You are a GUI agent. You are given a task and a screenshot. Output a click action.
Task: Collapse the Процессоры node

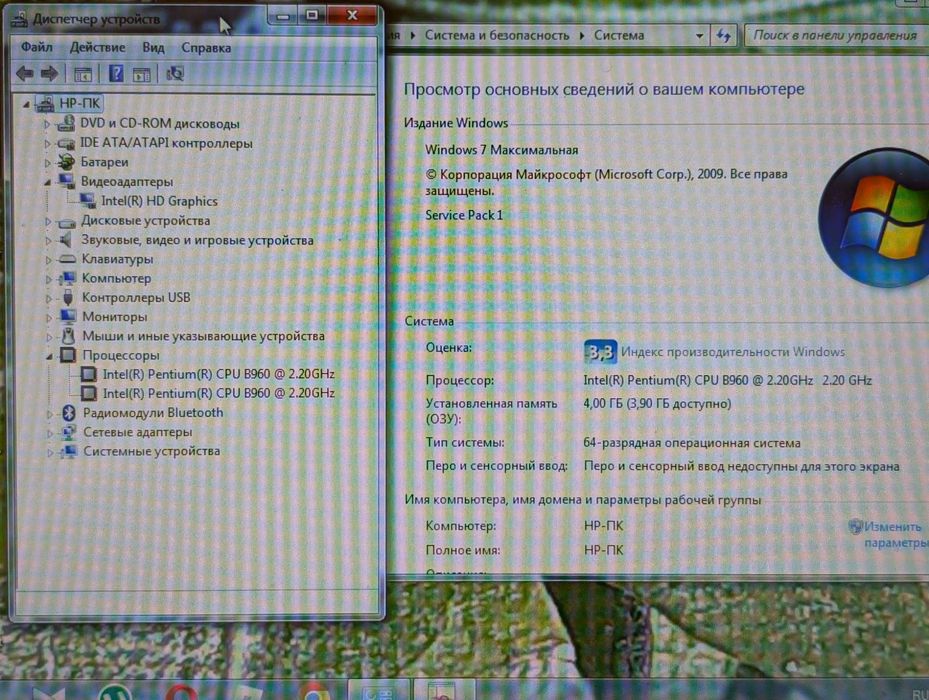coord(50,356)
